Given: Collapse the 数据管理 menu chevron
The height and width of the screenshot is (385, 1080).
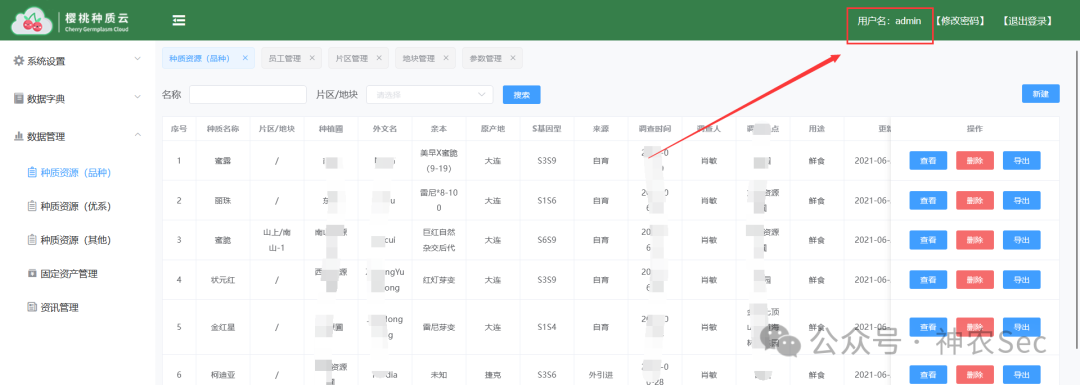Looking at the screenshot, I should pos(138,135).
